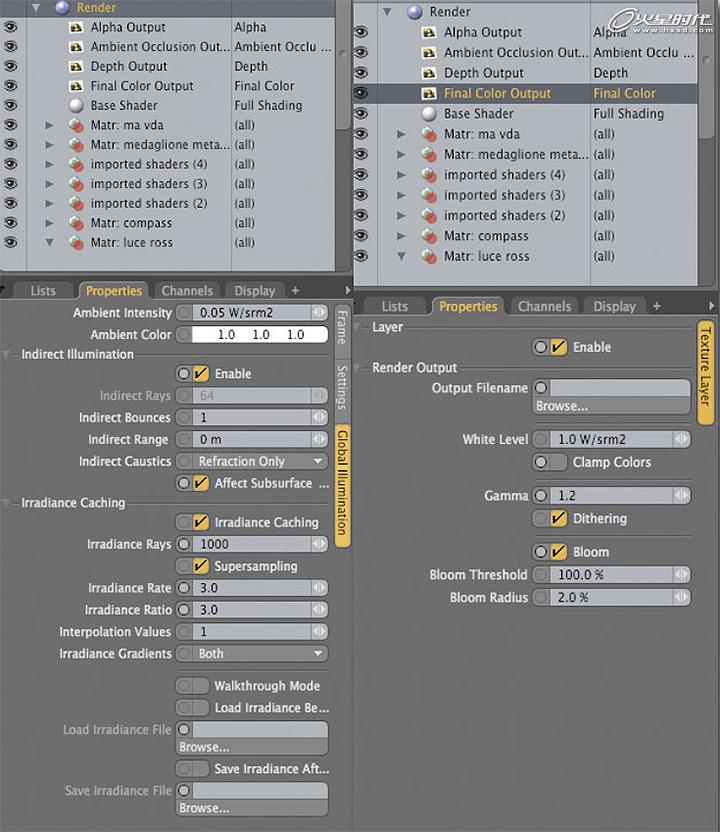Click the arrow icon at right of right tab bar

coord(712,306)
